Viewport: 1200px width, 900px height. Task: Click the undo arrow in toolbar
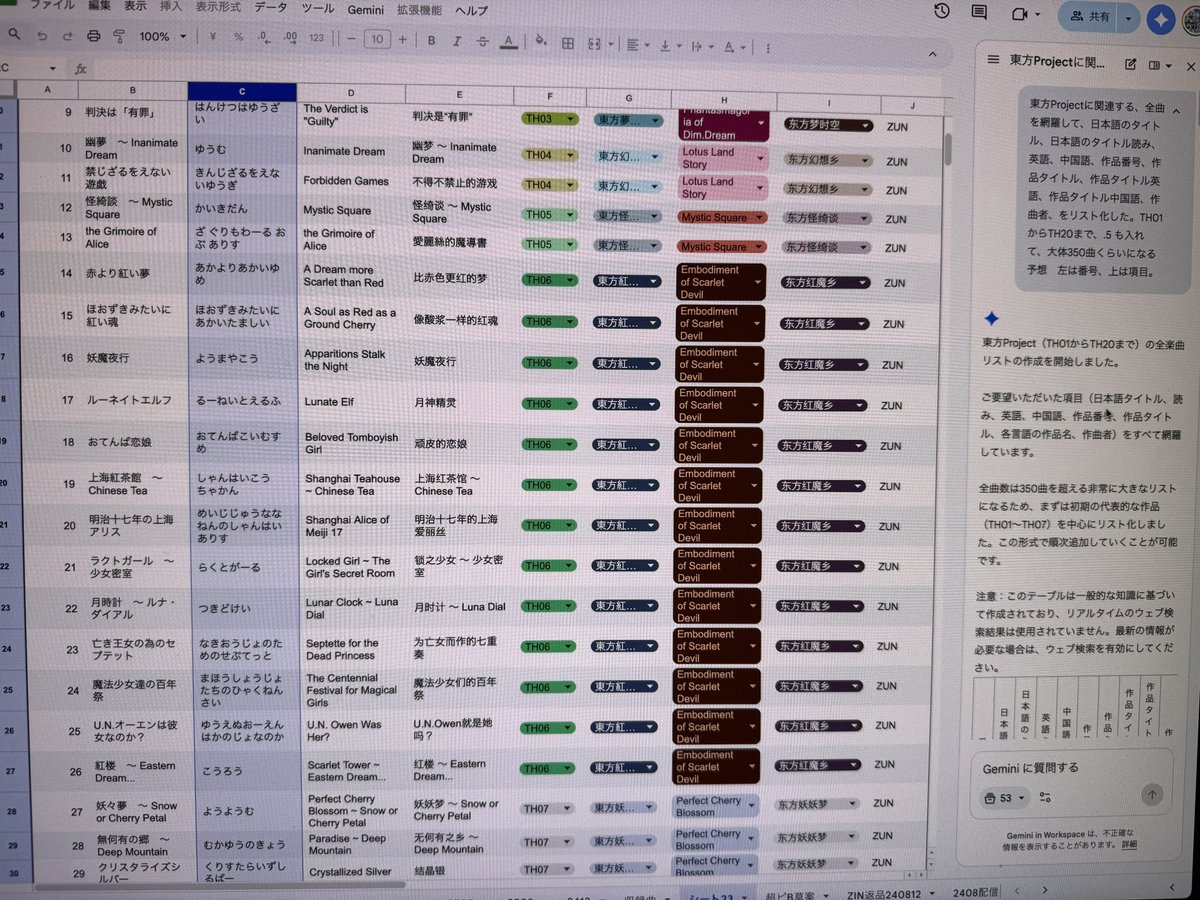(42, 36)
